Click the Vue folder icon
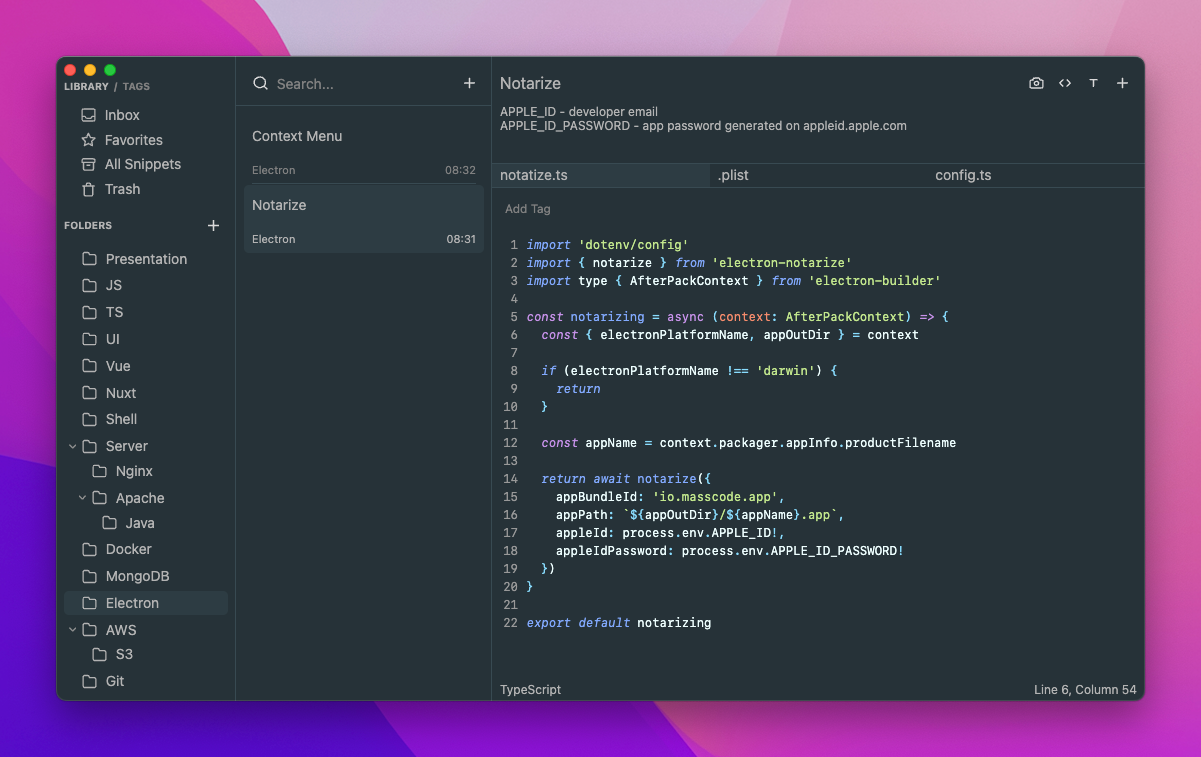 pos(90,366)
